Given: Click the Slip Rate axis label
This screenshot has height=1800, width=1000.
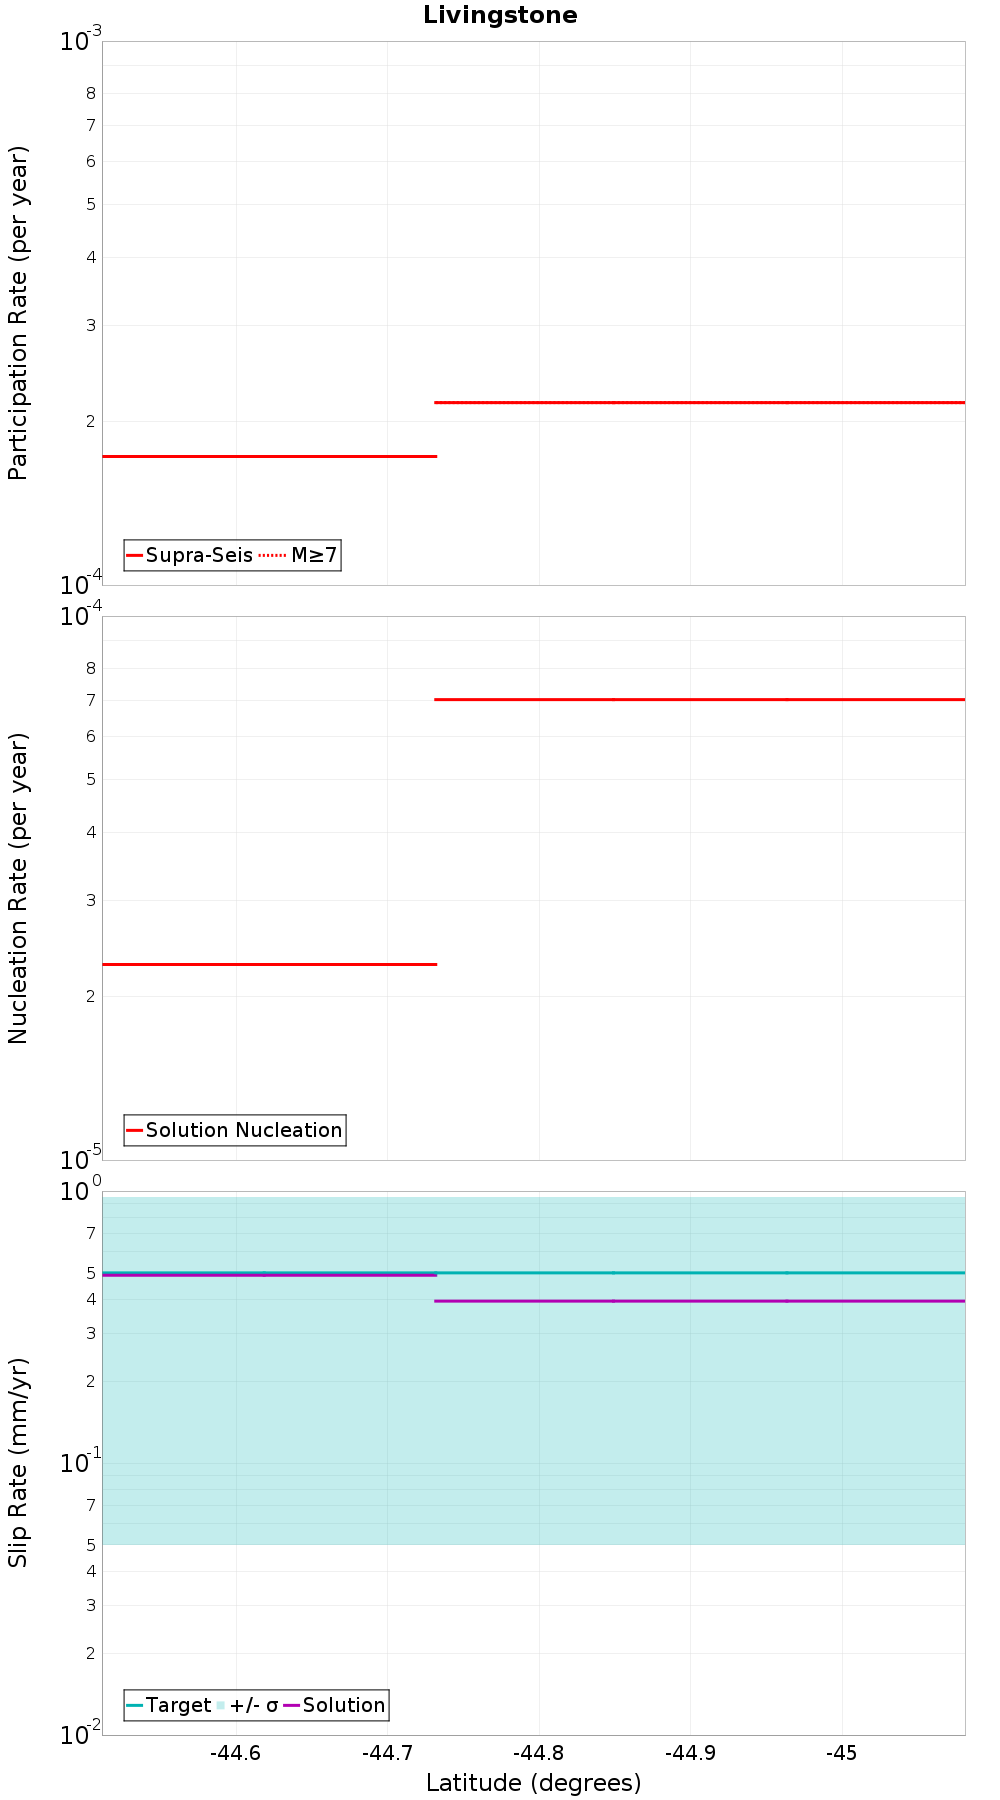Looking at the screenshot, I should 18,1462.
